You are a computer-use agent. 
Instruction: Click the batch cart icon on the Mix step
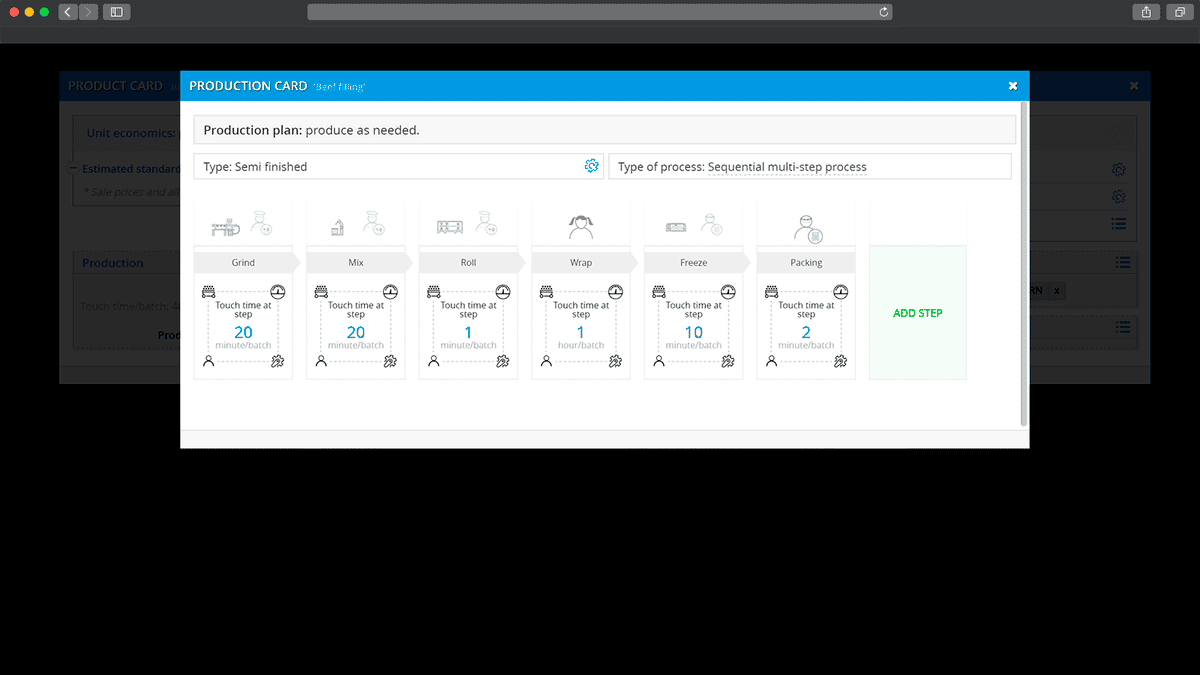click(x=321, y=293)
